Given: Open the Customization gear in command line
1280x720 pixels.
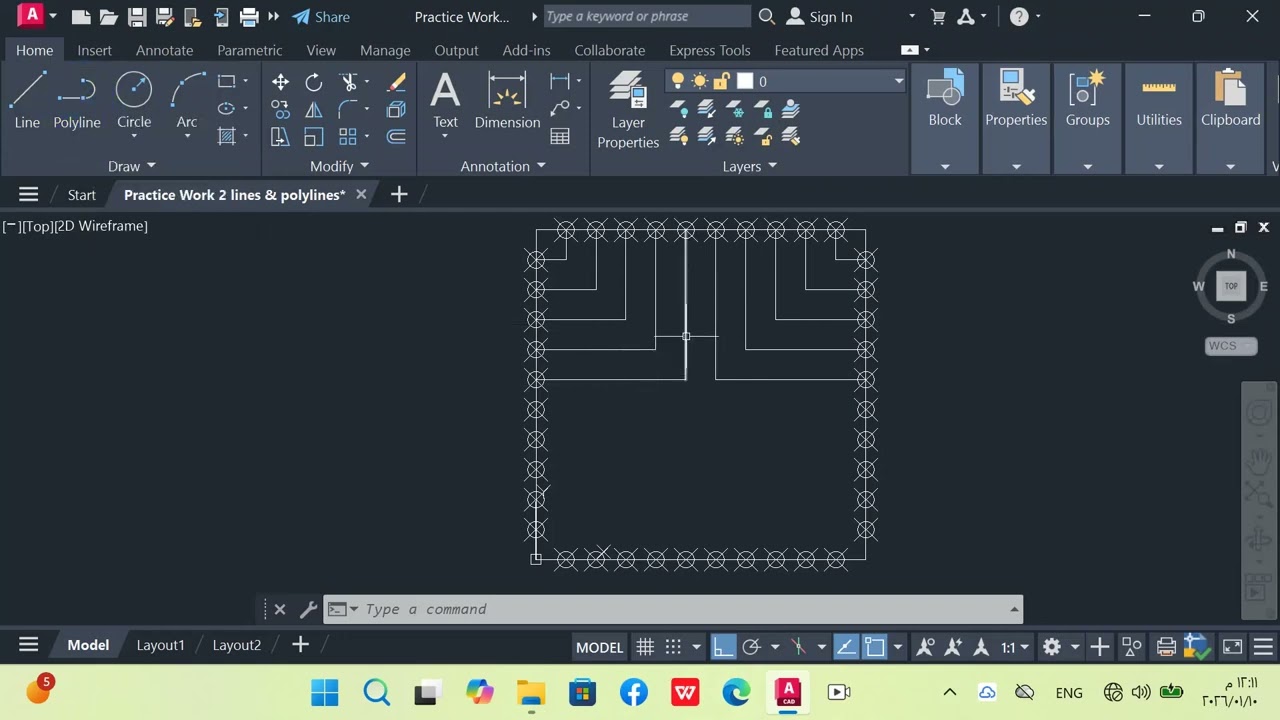Looking at the screenshot, I should pos(308,609).
